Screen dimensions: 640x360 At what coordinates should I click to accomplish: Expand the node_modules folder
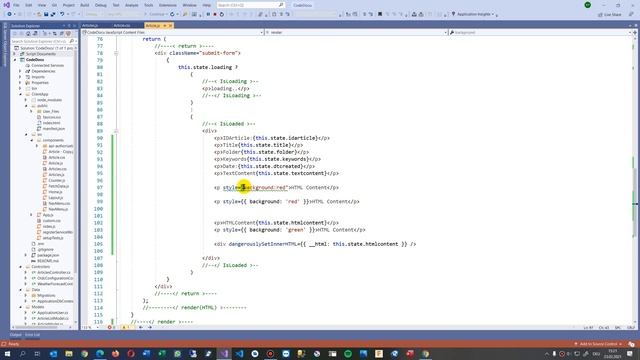point(26,100)
